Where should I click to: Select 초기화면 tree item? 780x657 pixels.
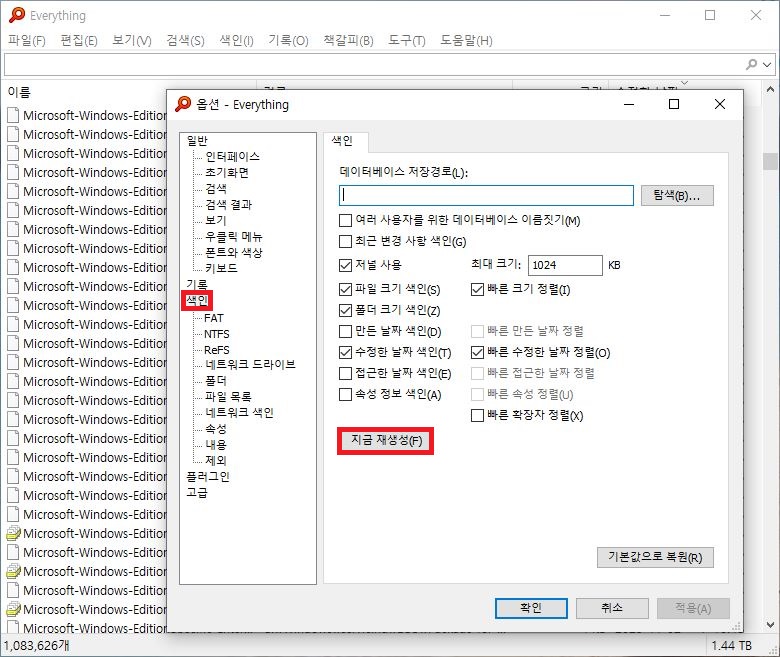[227, 173]
